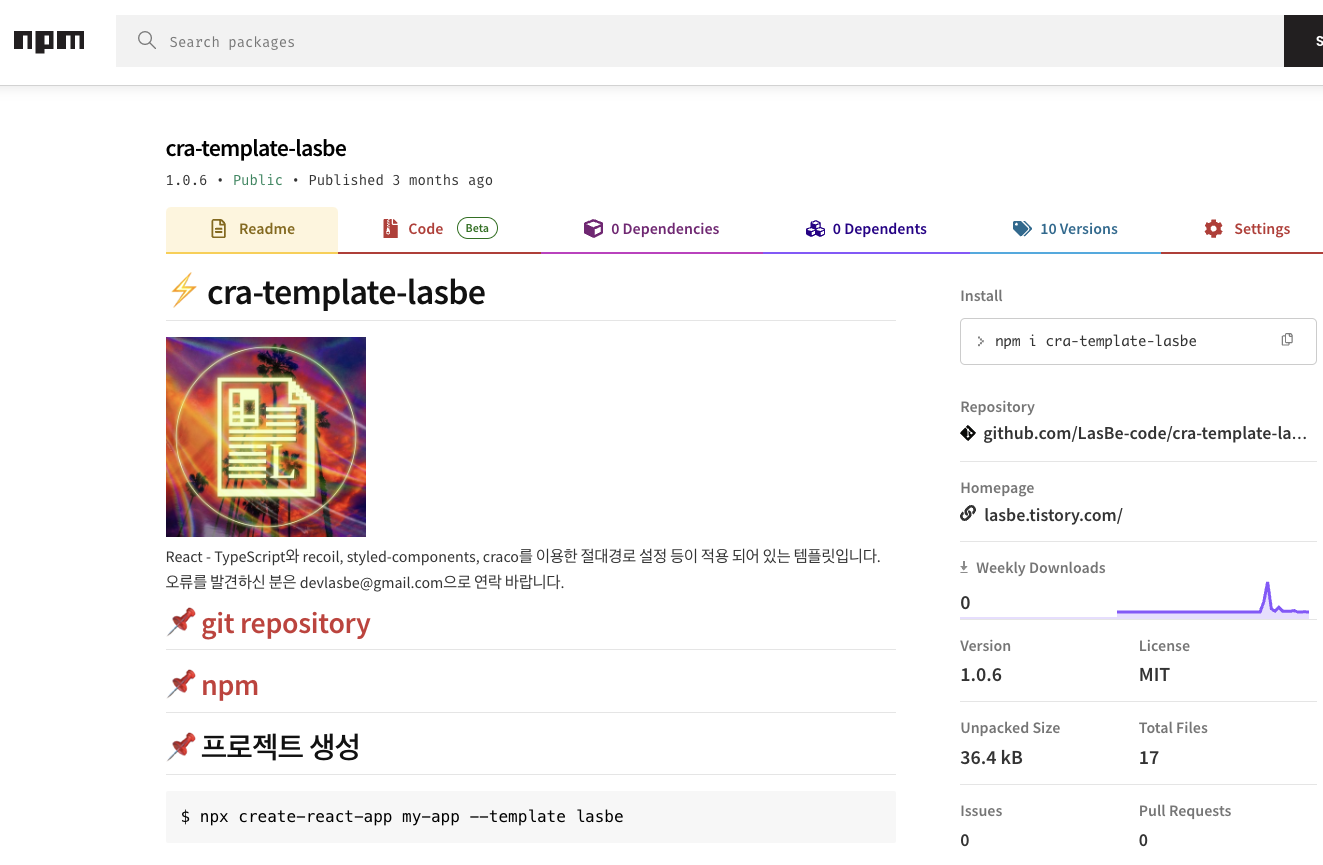1323x865 pixels.
Task: Click the npm i cra-template-lasbe command
Action: point(1095,341)
